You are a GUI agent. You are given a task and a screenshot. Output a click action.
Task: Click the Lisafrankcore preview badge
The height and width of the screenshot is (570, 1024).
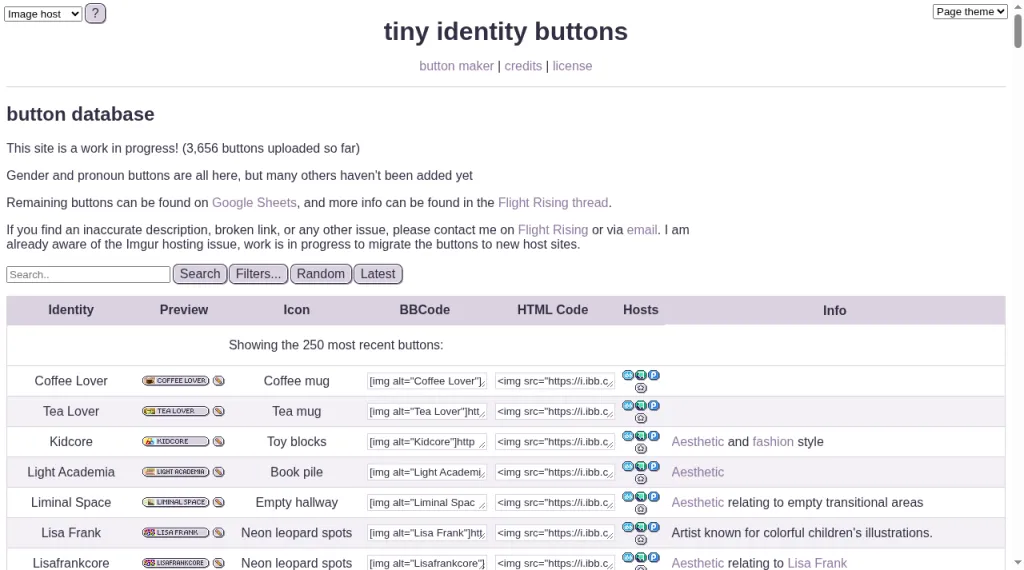pyautogui.click(x=176, y=563)
